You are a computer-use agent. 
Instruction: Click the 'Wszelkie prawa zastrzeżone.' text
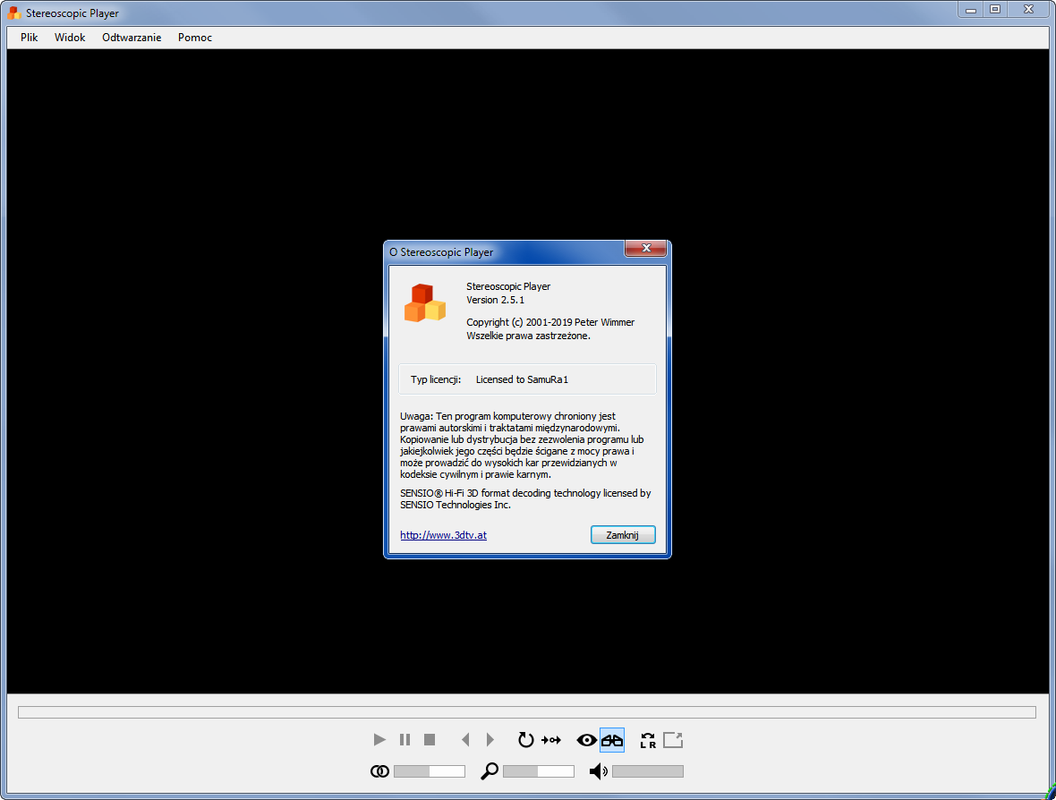click(x=528, y=336)
